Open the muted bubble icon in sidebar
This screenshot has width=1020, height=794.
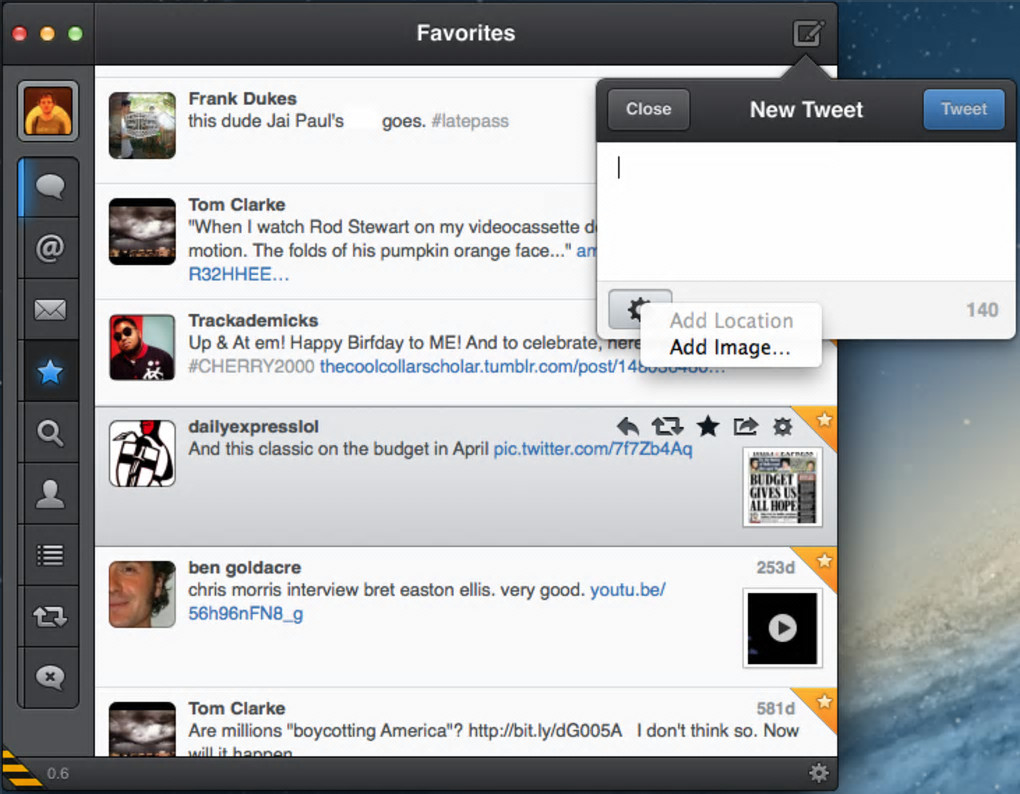(50, 677)
